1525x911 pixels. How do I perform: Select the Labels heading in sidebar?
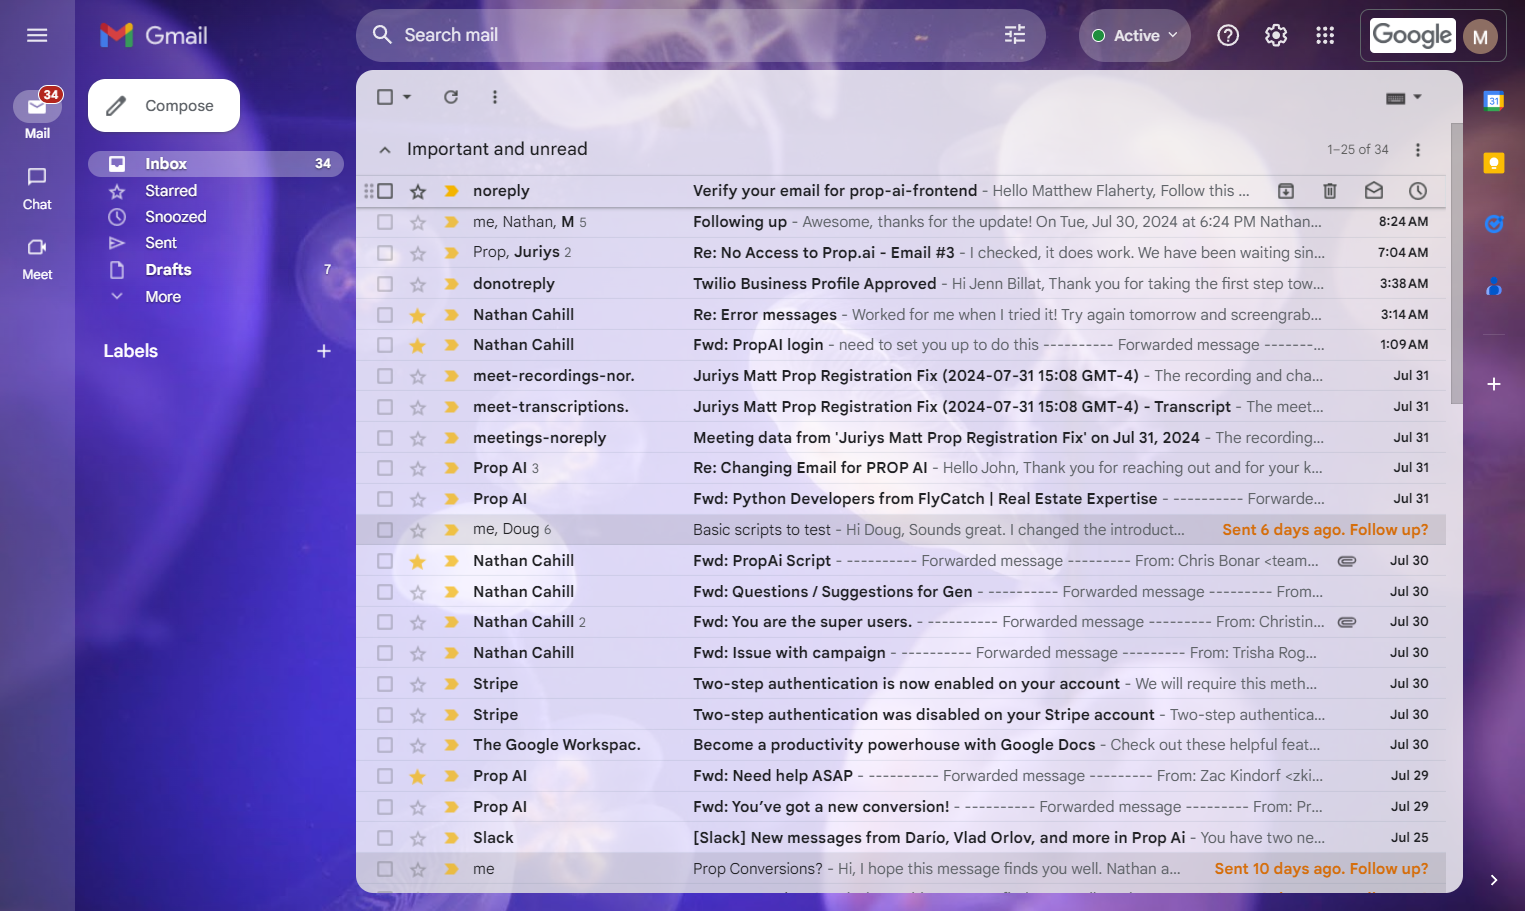pyautogui.click(x=131, y=351)
